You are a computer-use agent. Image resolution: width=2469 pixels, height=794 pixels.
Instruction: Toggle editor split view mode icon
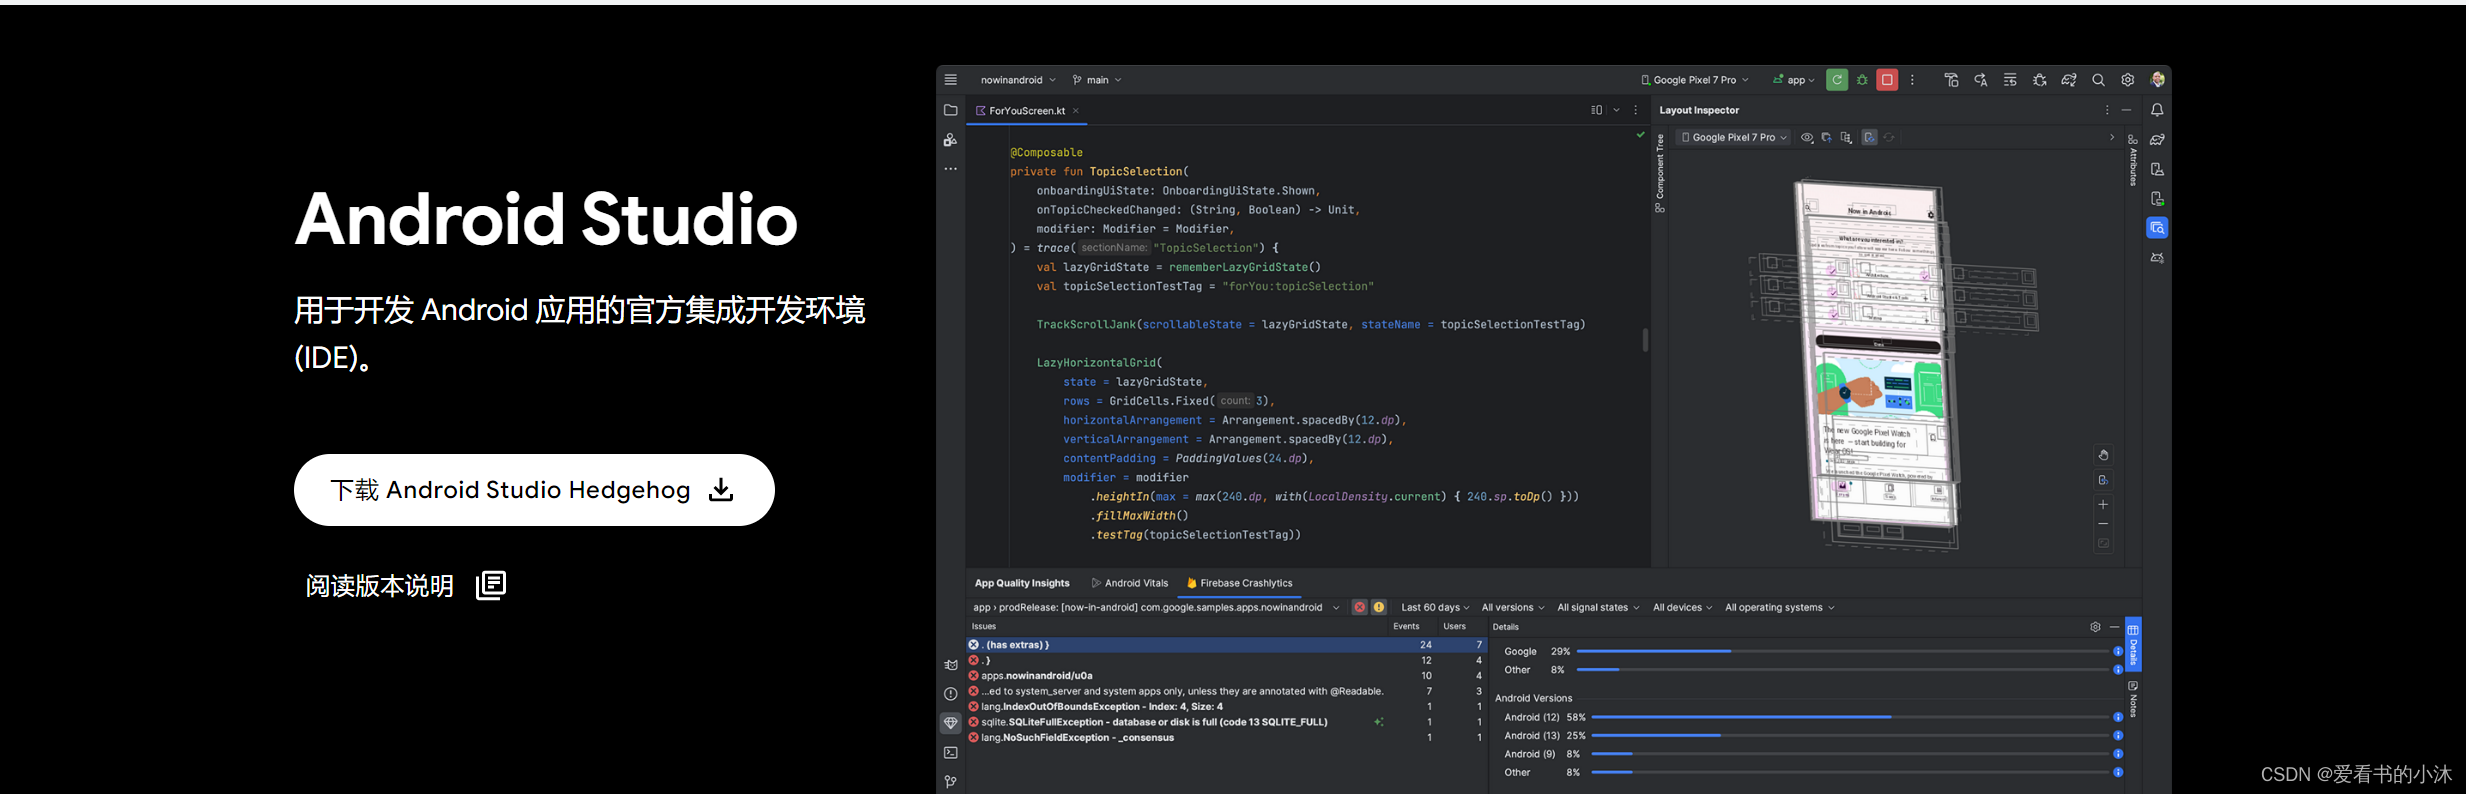point(1596,110)
